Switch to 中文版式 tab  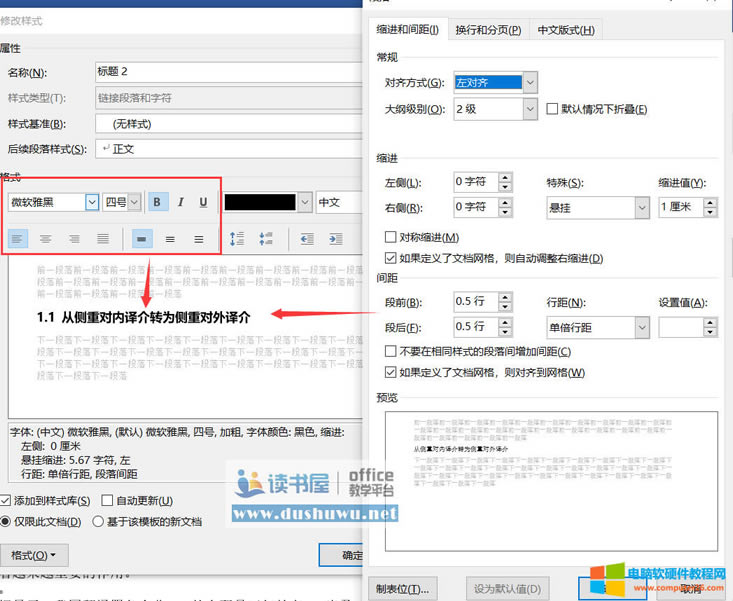click(x=565, y=30)
